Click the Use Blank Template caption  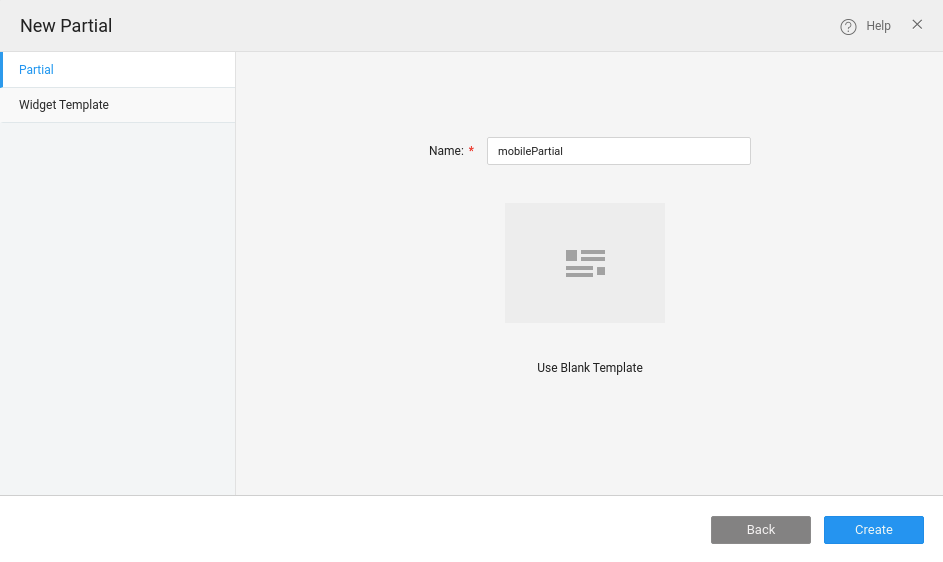pyautogui.click(x=589, y=368)
